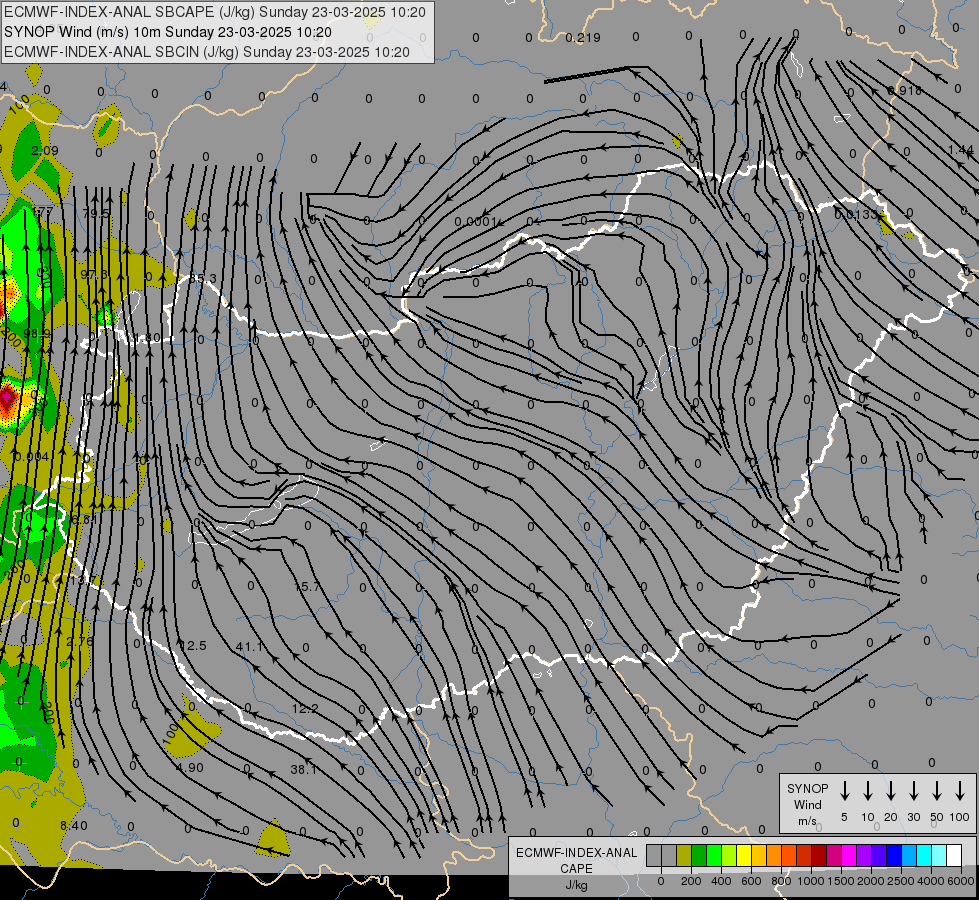
Task: Click the 0.219 value on the map
Action: (x=583, y=37)
